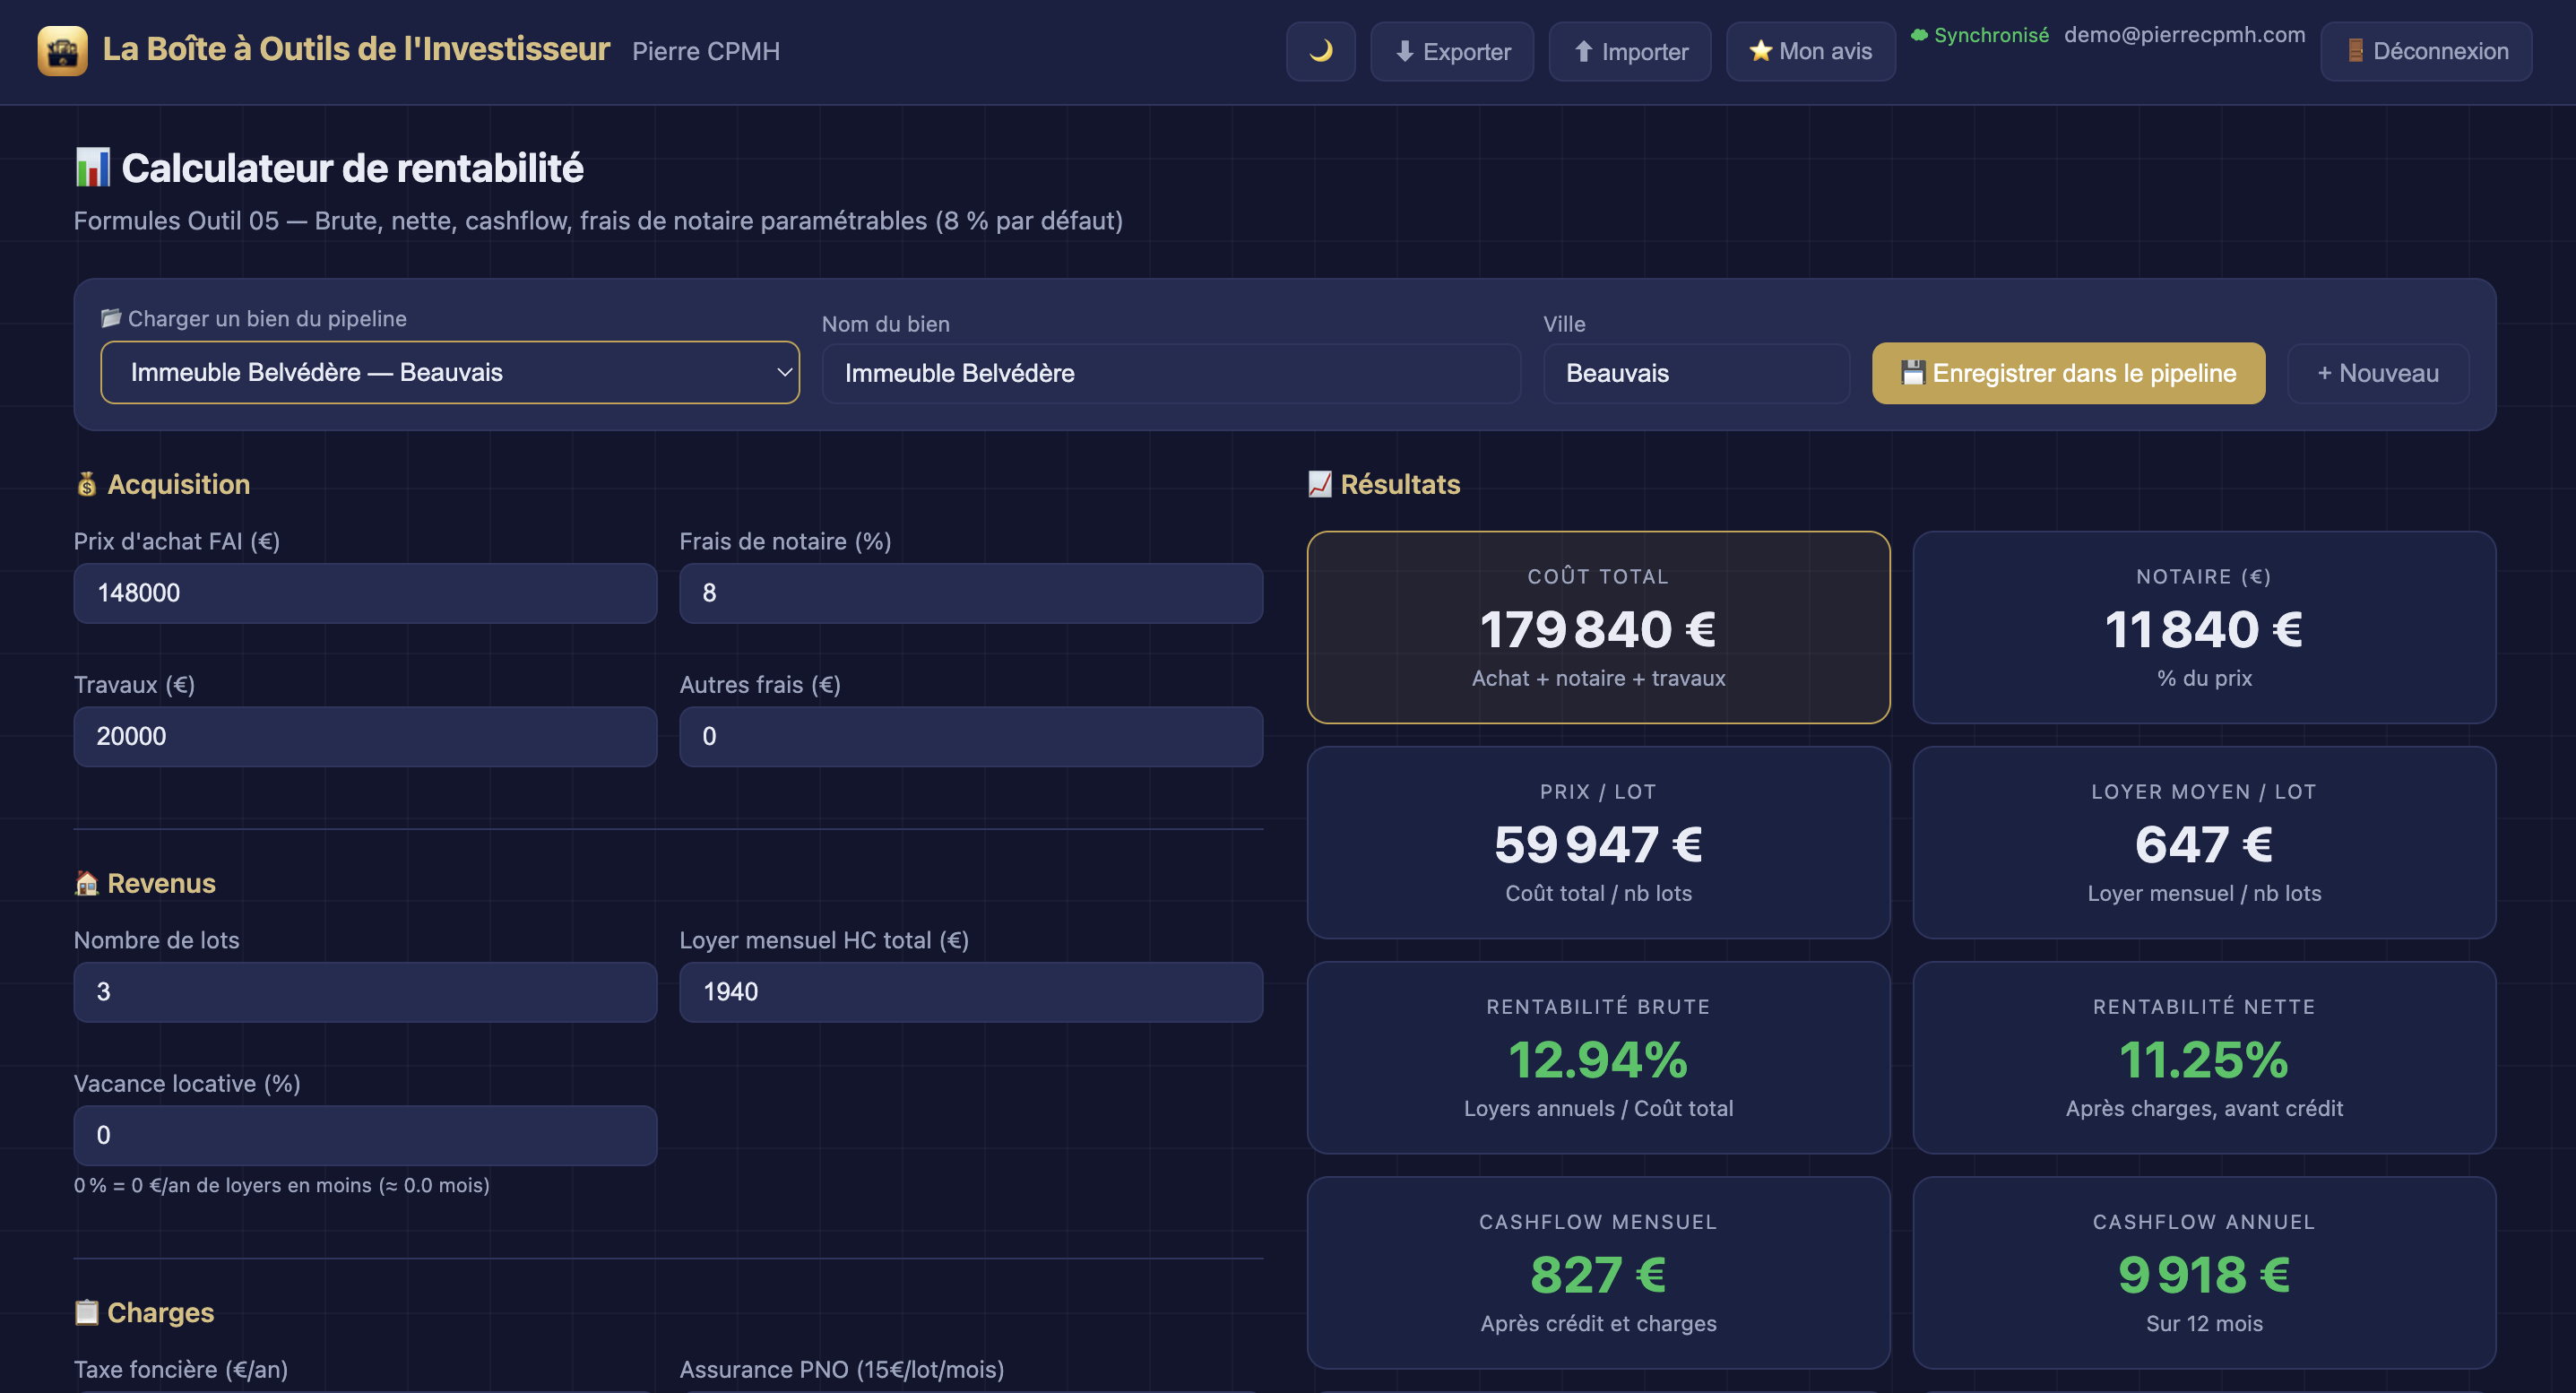Click the folder icon beside Charger un bien
Screen dimensions: 2576x1393
[111, 318]
